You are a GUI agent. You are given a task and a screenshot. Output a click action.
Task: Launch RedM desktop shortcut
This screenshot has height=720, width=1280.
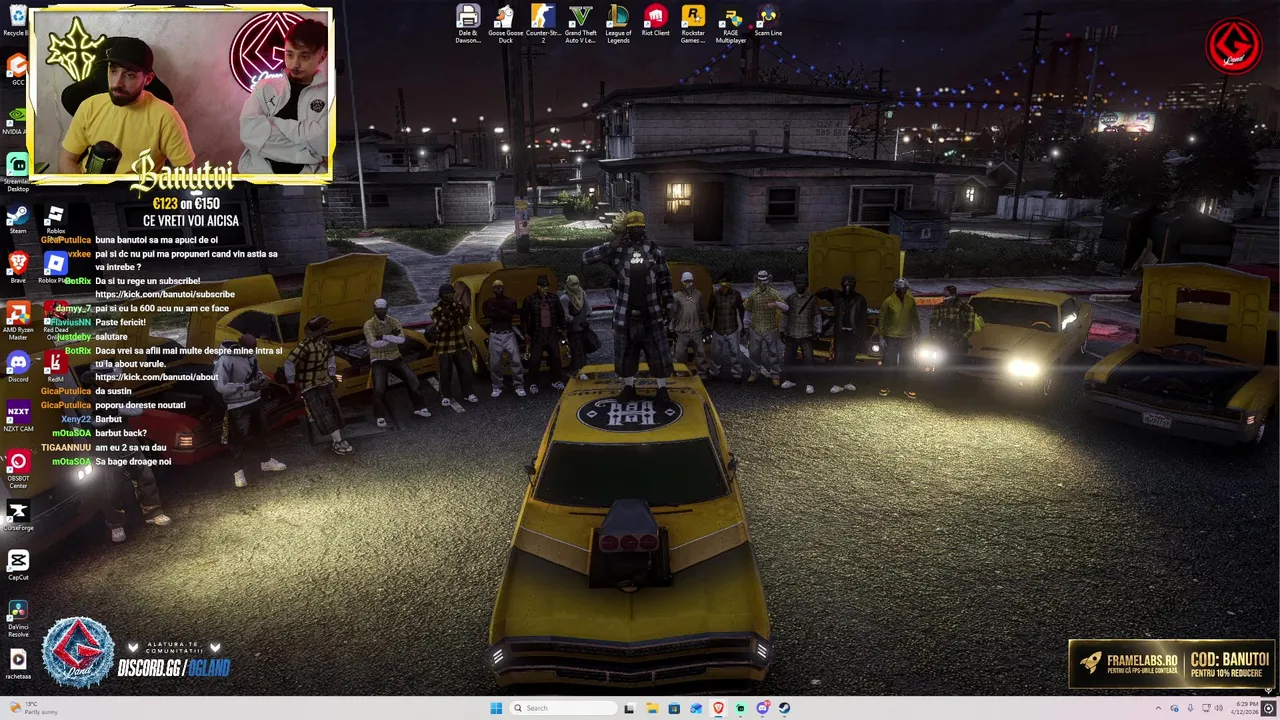(55, 367)
